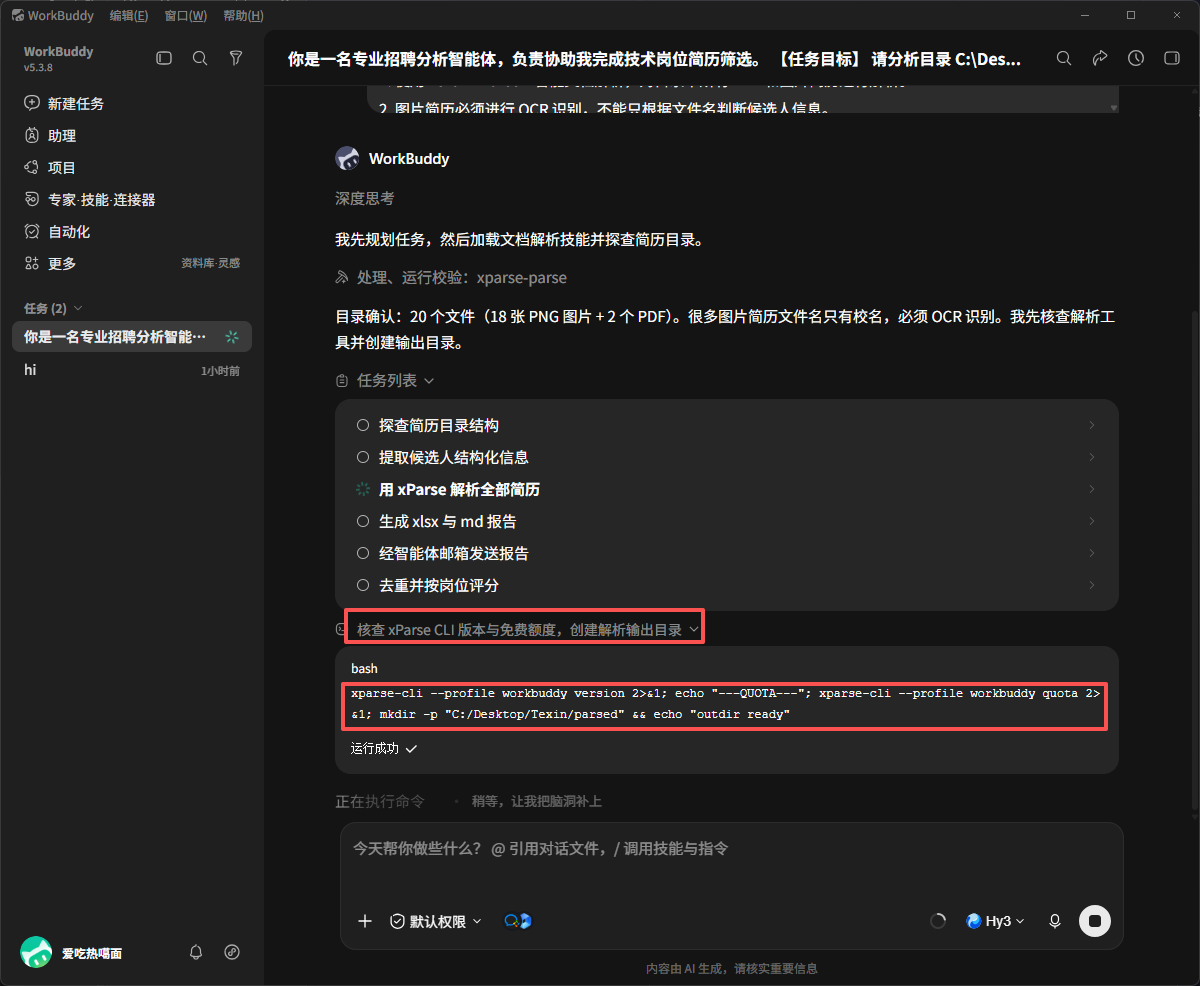Open the Hy3 model selector
Screen dimensions: 1200x986
995,921
